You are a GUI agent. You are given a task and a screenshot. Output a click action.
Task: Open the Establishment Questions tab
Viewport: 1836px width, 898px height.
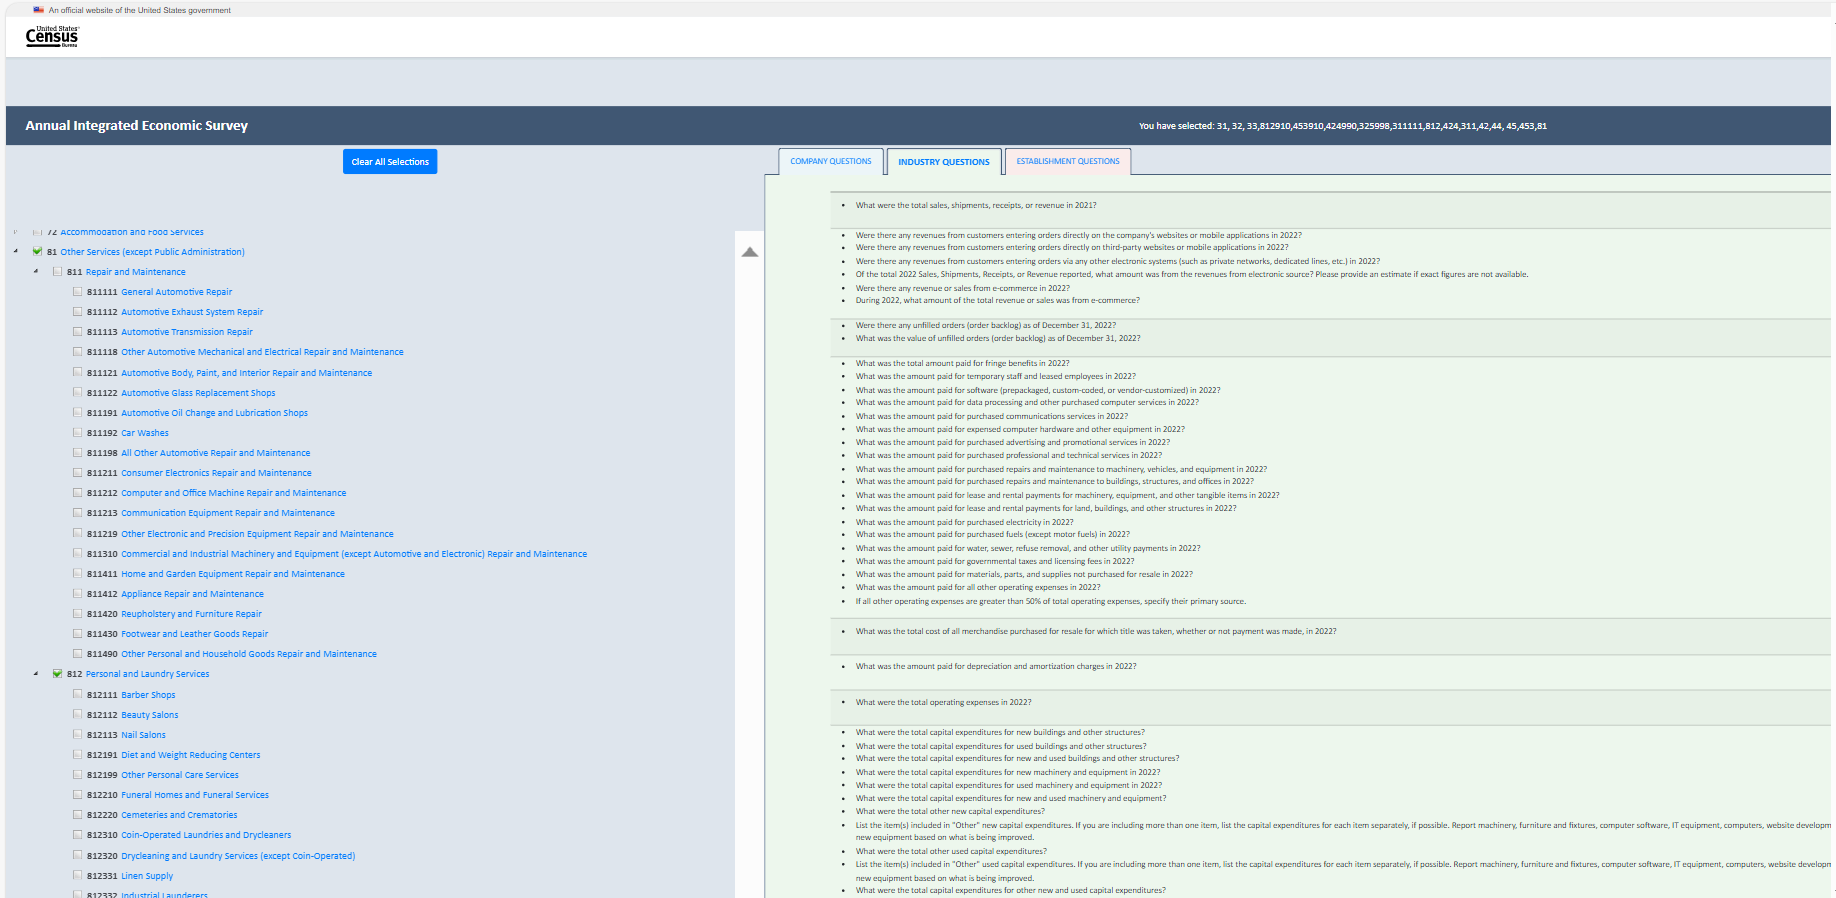pyautogui.click(x=1067, y=162)
